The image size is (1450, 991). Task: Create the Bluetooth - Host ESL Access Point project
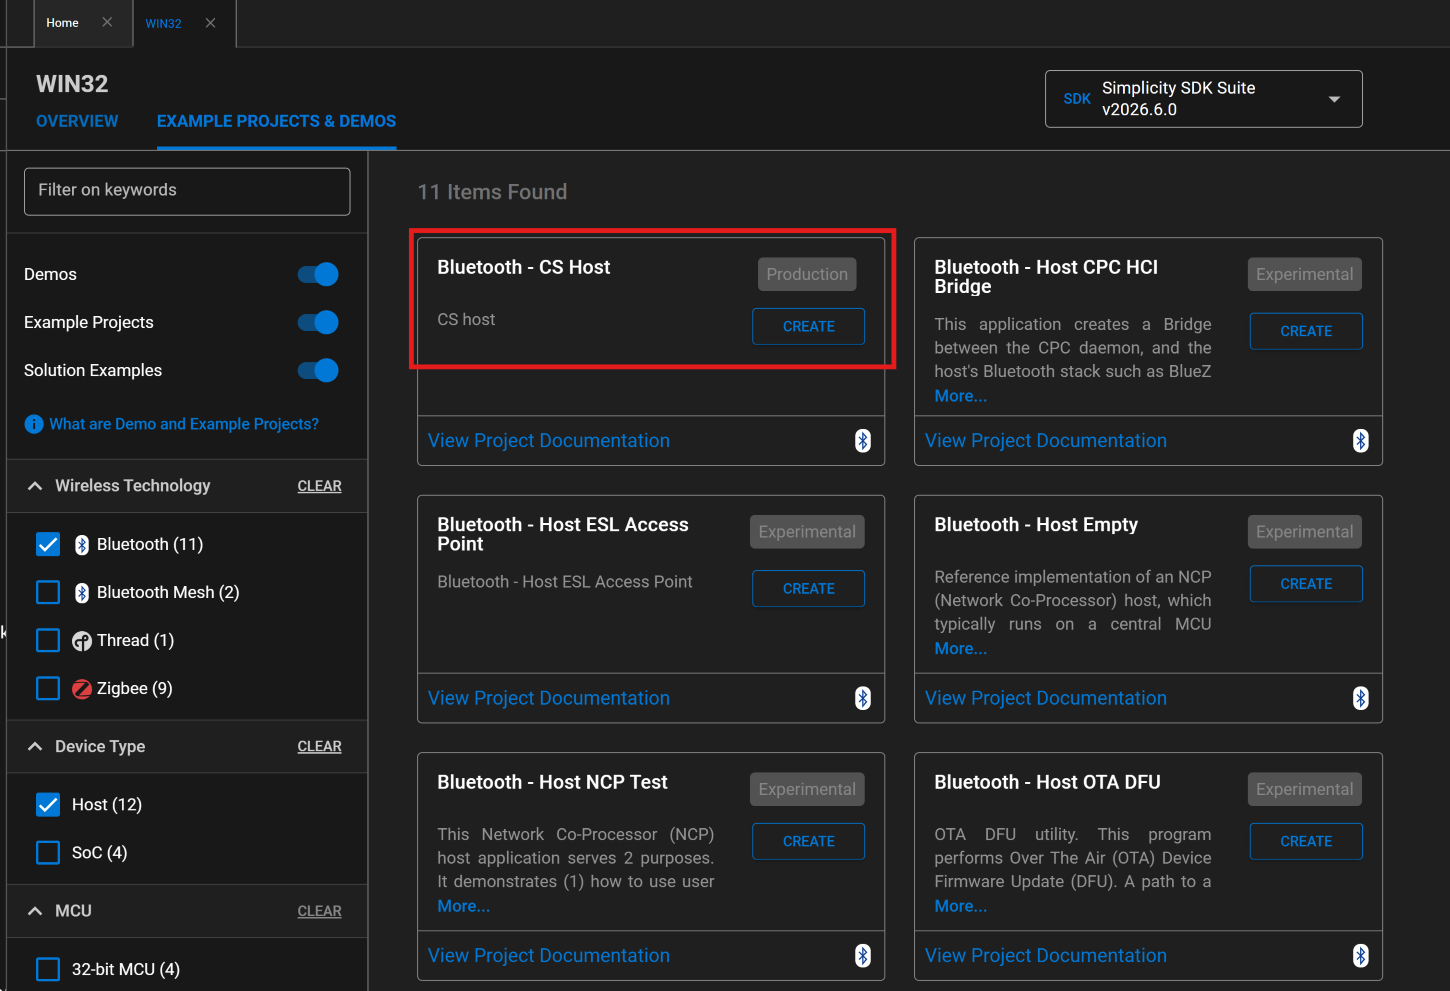pyautogui.click(x=808, y=589)
